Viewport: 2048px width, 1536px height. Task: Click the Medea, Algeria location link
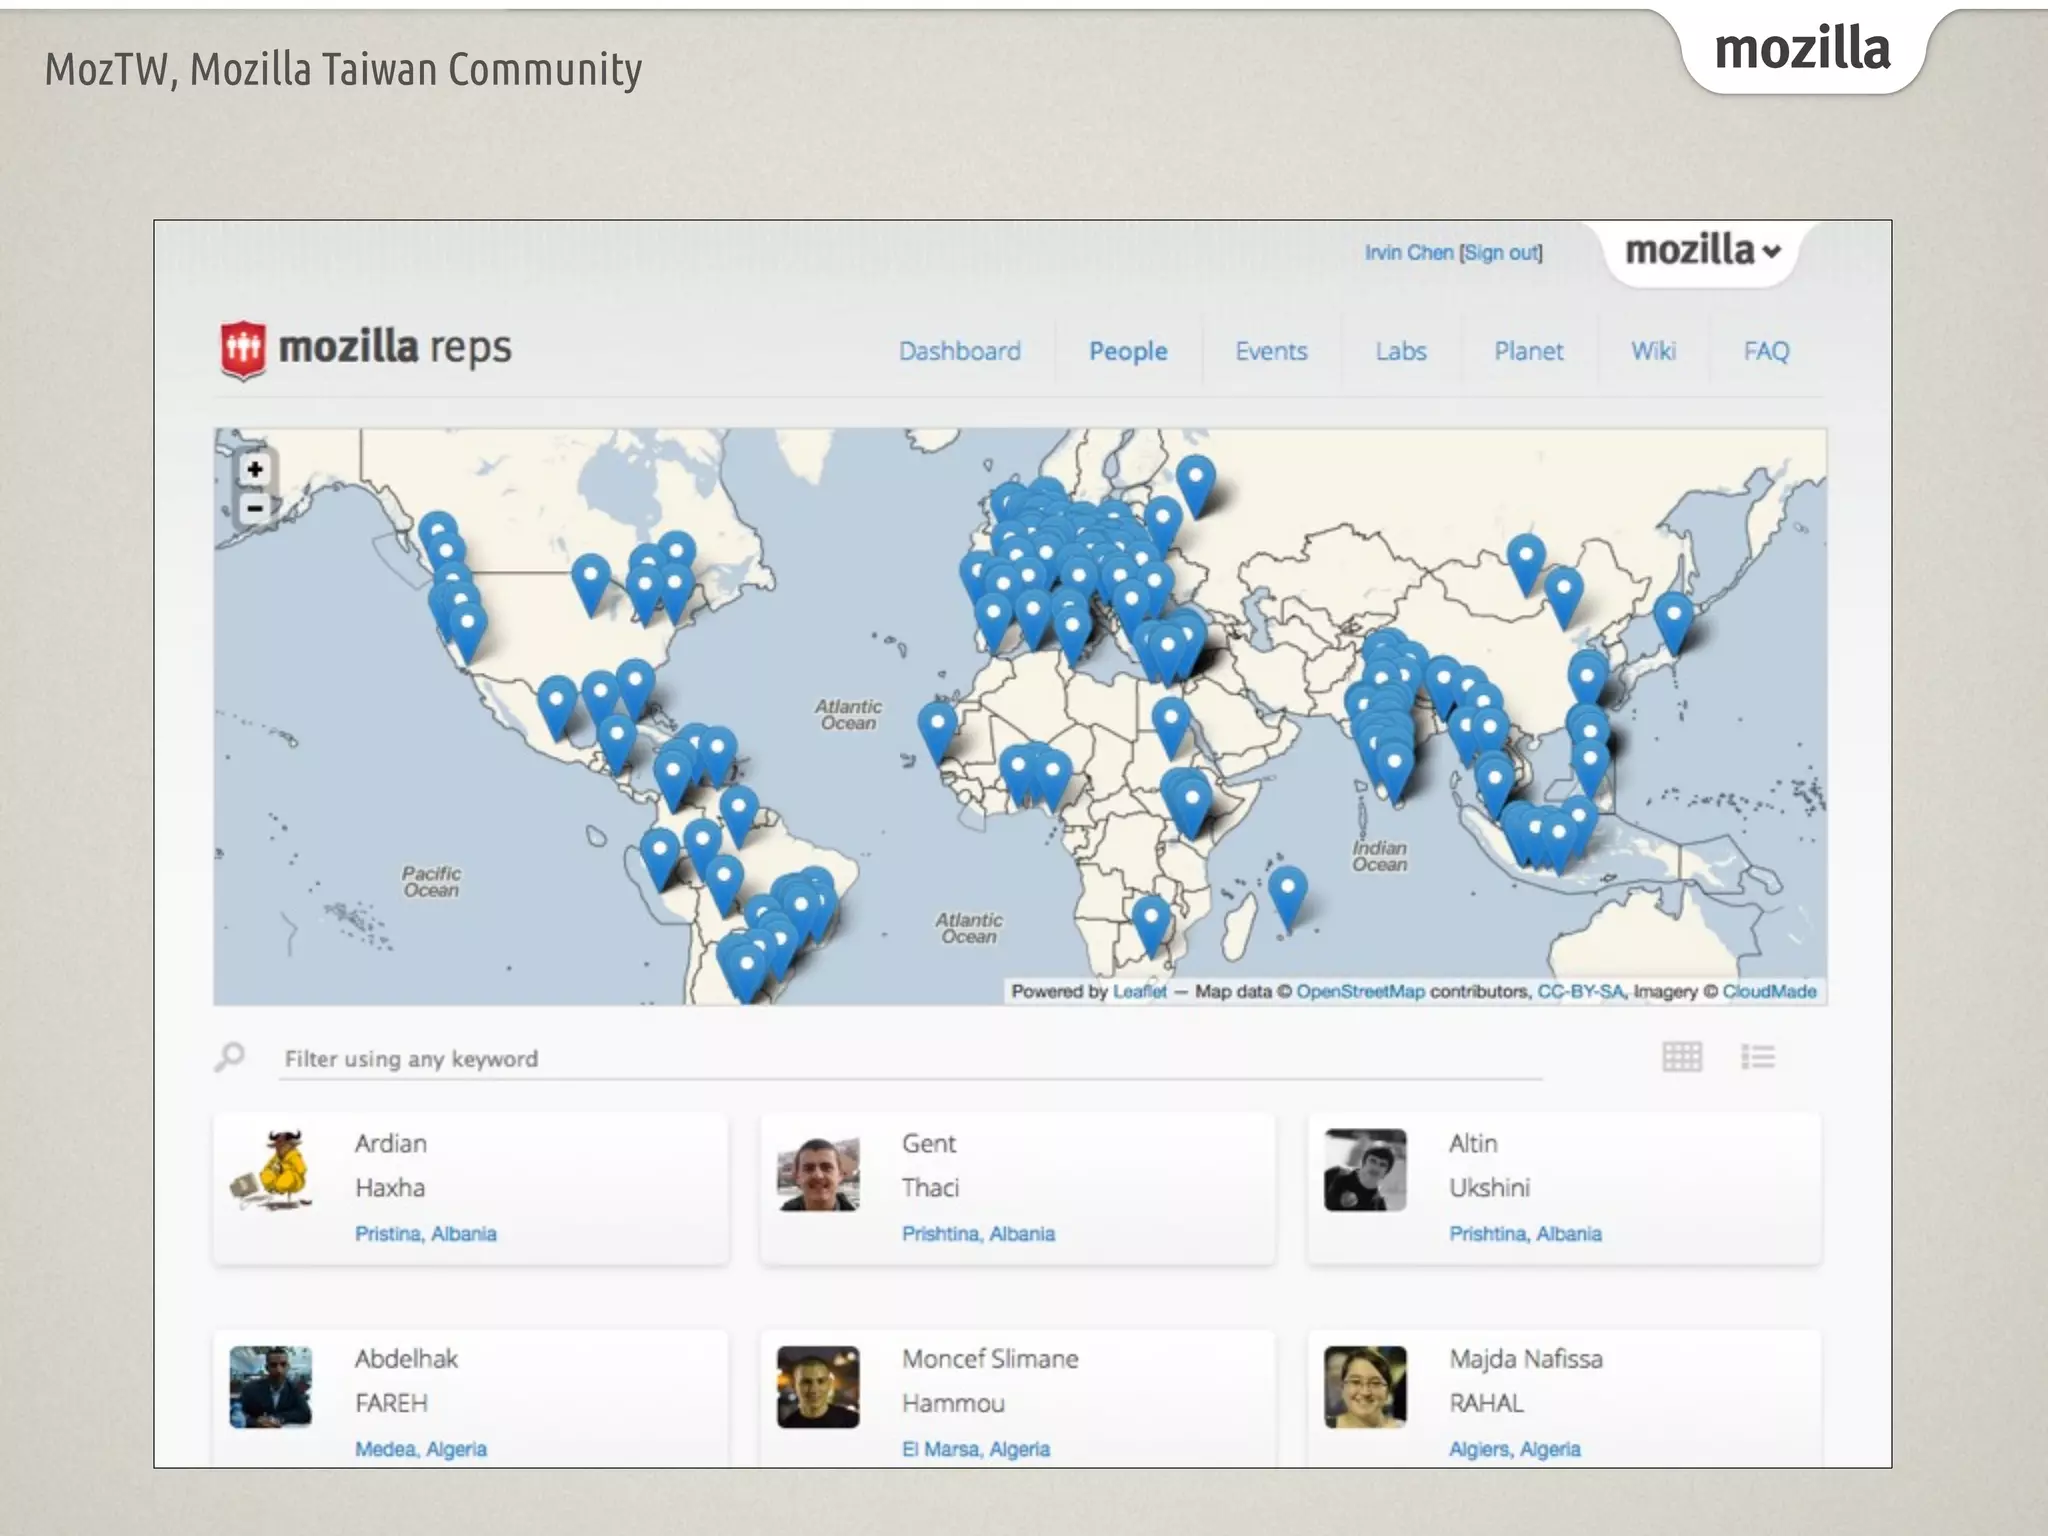[421, 1449]
